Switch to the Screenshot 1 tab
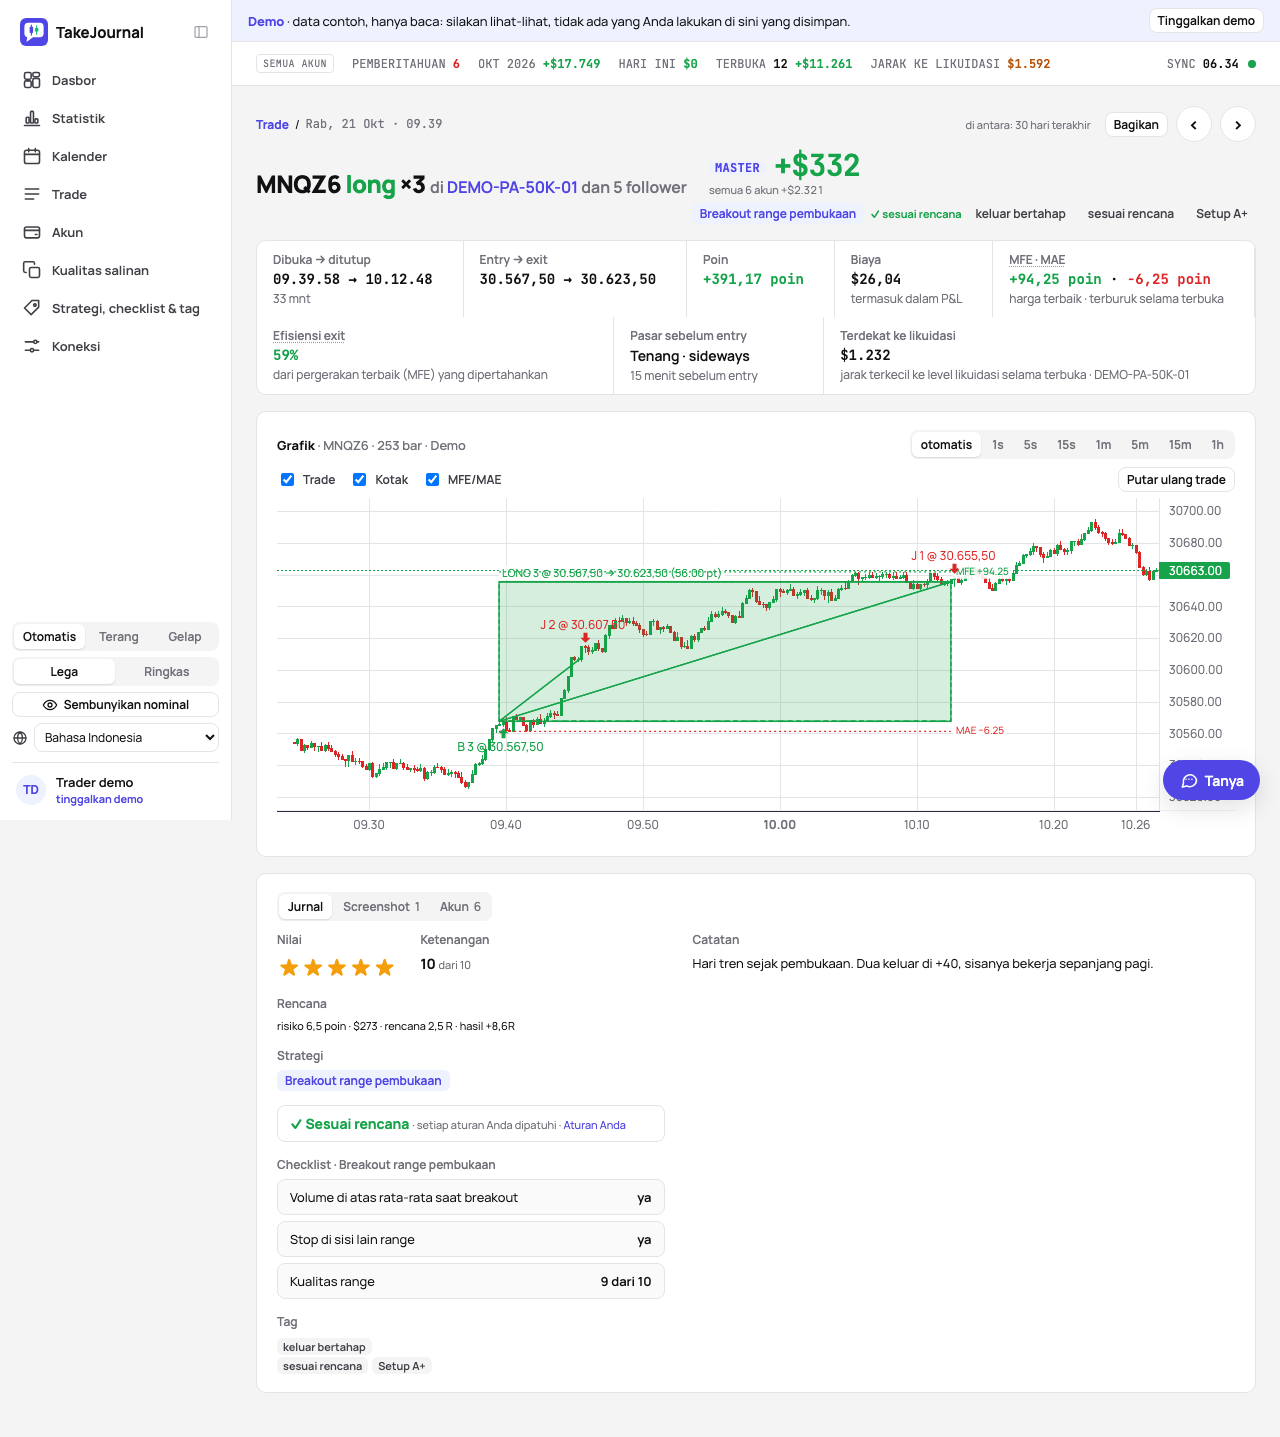This screenshot has height=1437, width=1280. (x=381, y=907)
